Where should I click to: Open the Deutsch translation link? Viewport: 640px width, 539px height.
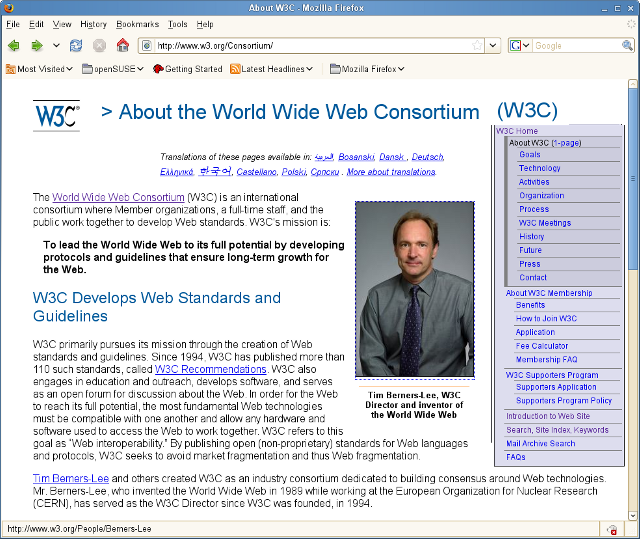[427, 157]
